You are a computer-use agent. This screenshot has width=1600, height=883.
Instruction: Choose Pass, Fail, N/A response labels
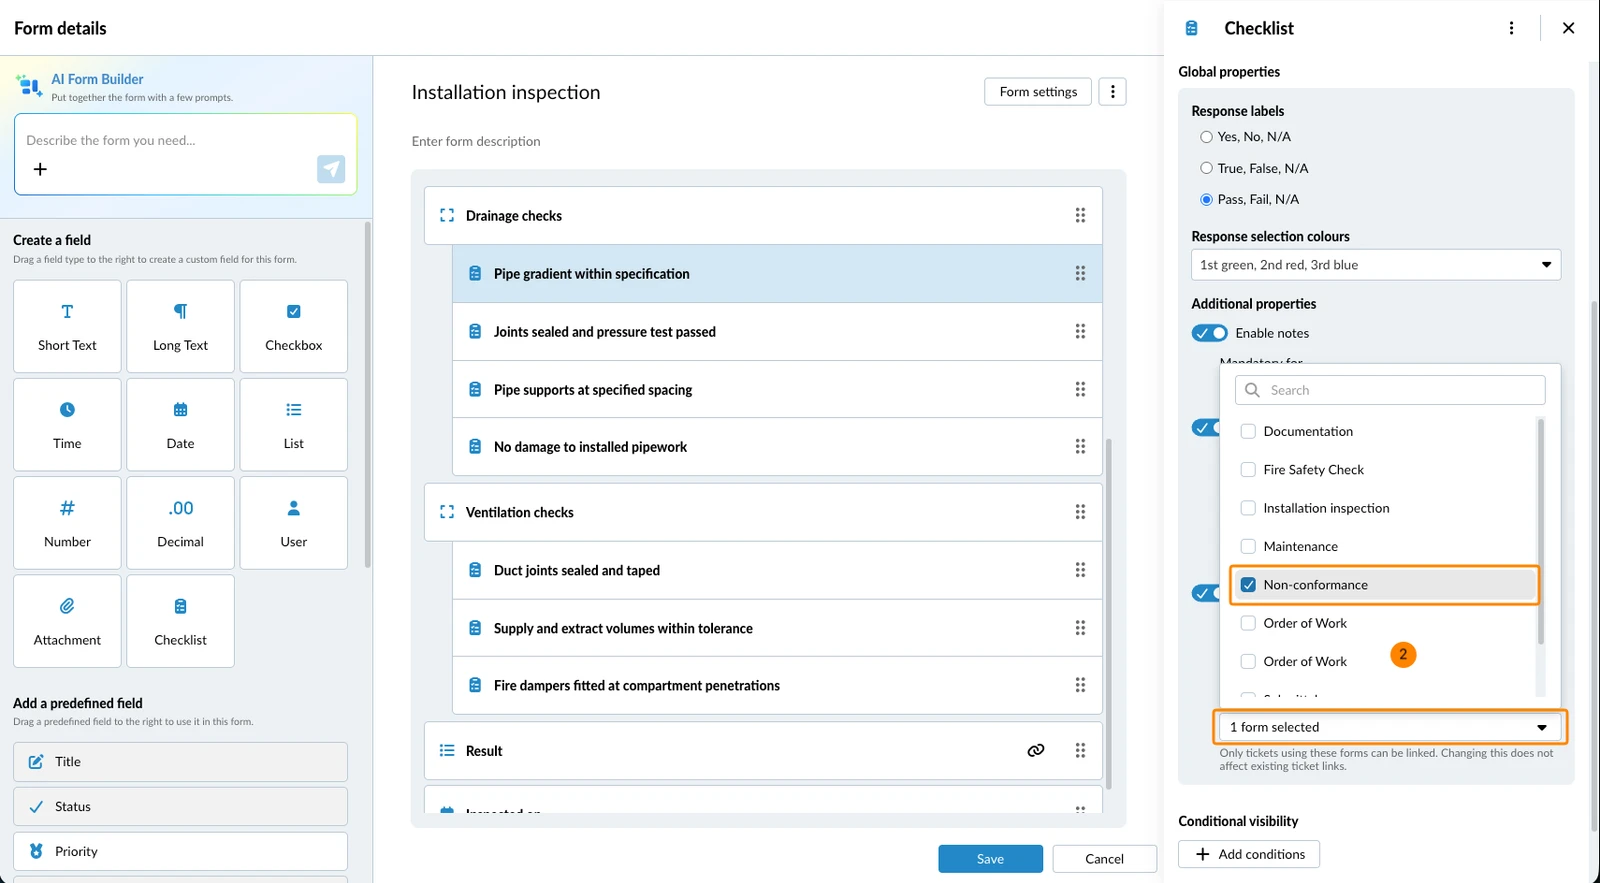pos(1206,199)
